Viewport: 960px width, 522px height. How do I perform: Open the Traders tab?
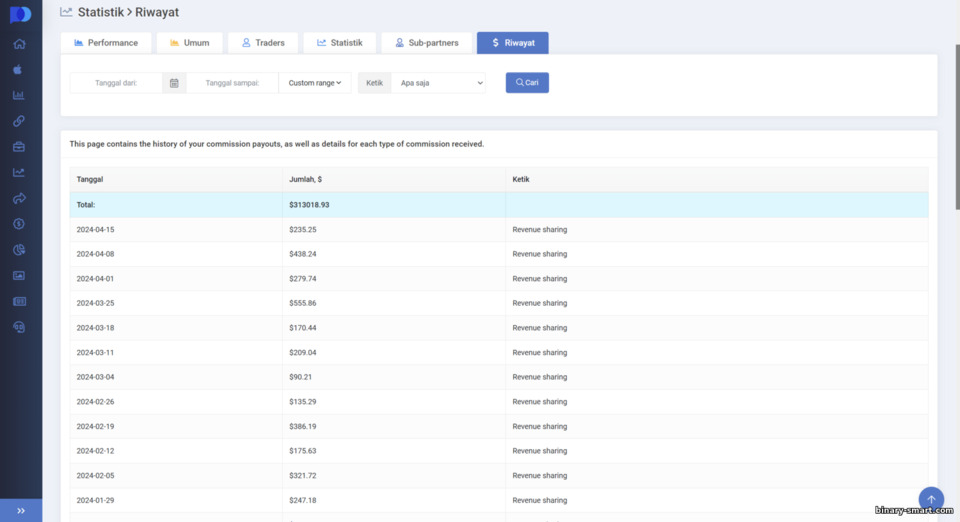[x=263, y=43]
